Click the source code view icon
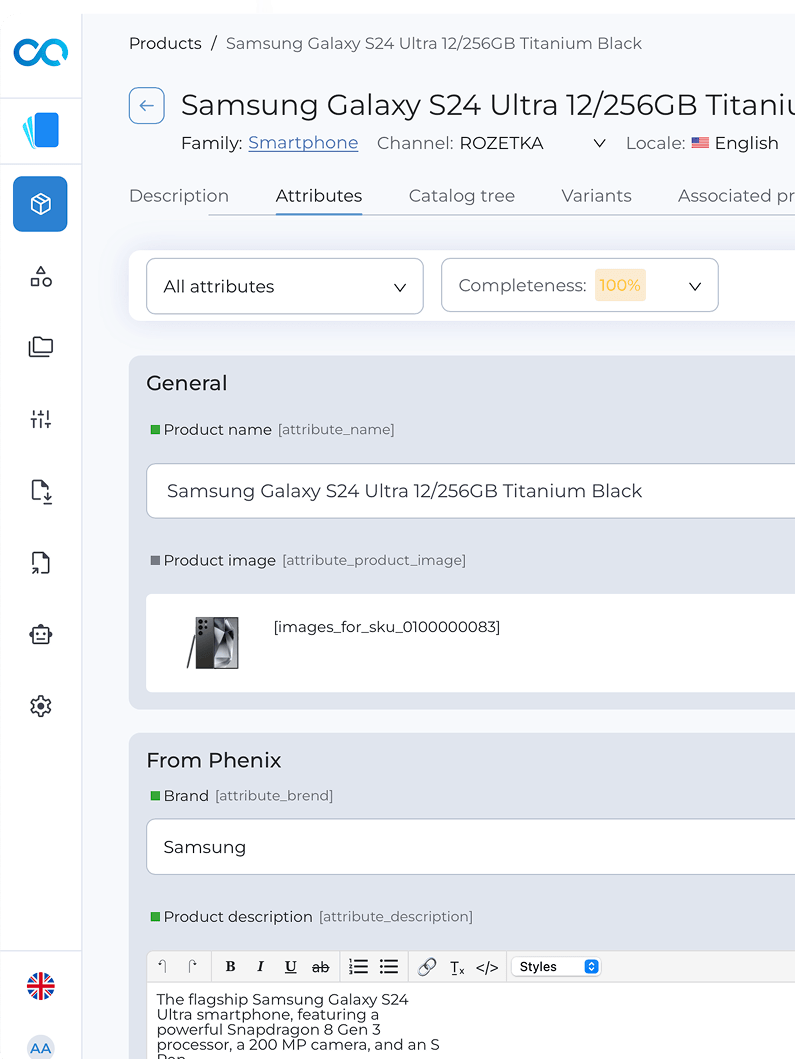This screenshot has width=795, height=1059. coord(487,967)
